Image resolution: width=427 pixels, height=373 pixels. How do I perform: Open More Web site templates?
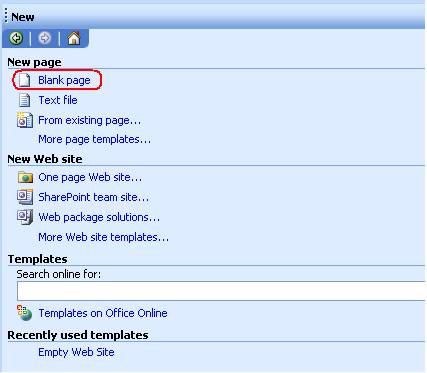click(x=103, y=237)
